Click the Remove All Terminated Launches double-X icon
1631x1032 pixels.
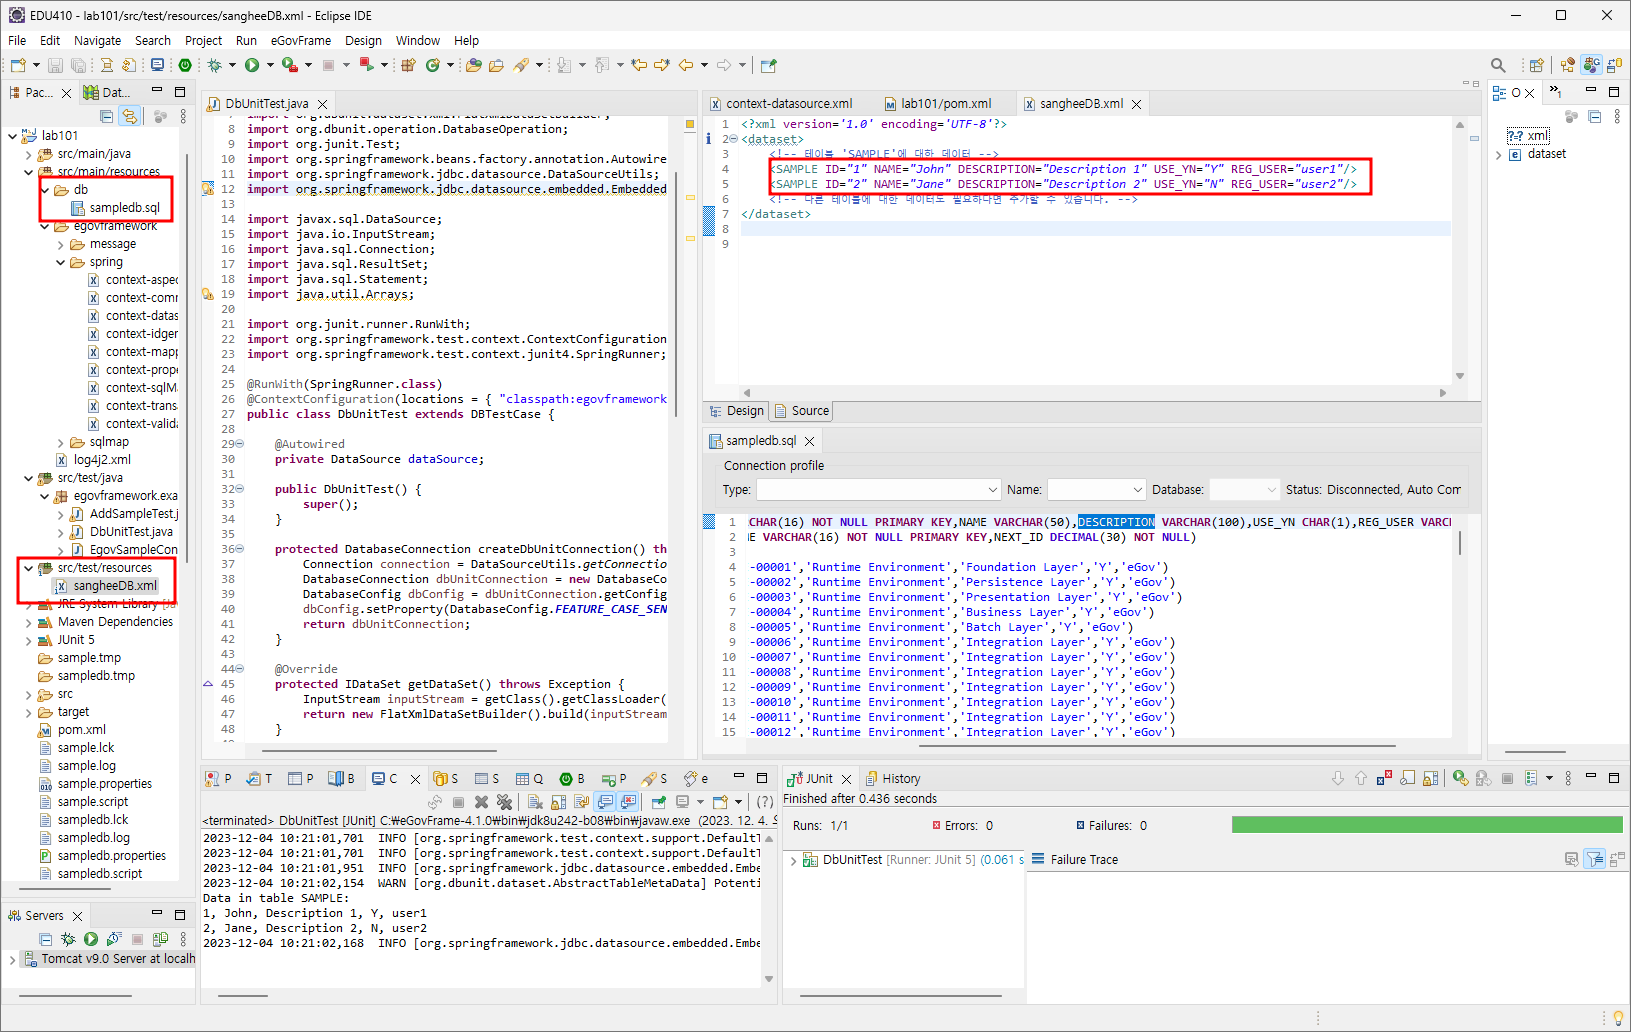[x=504, y=802]
